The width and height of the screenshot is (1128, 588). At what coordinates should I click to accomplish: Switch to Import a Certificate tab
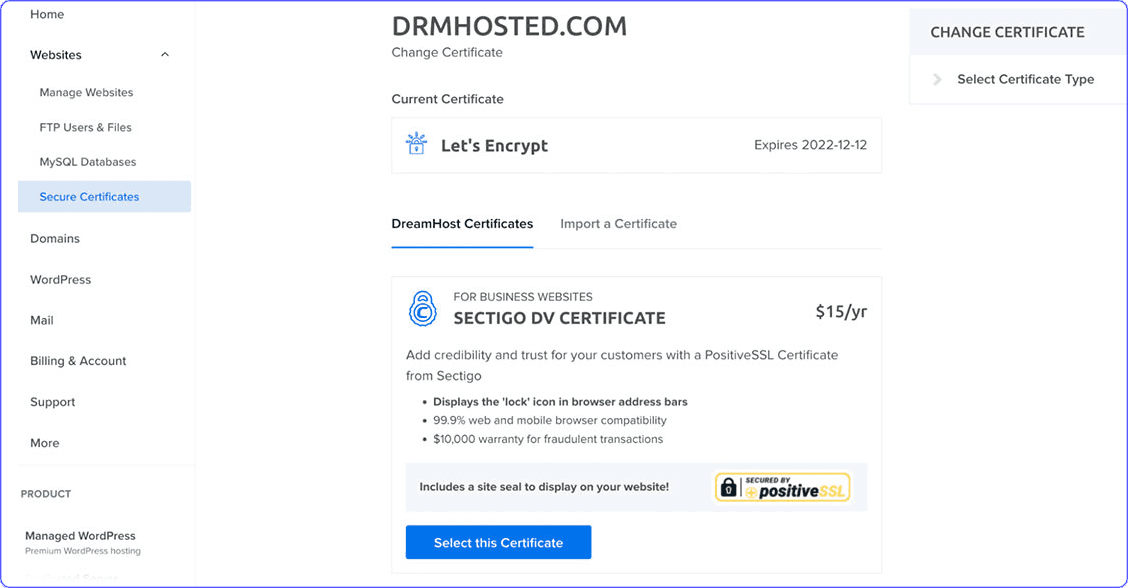pos(619,224)
